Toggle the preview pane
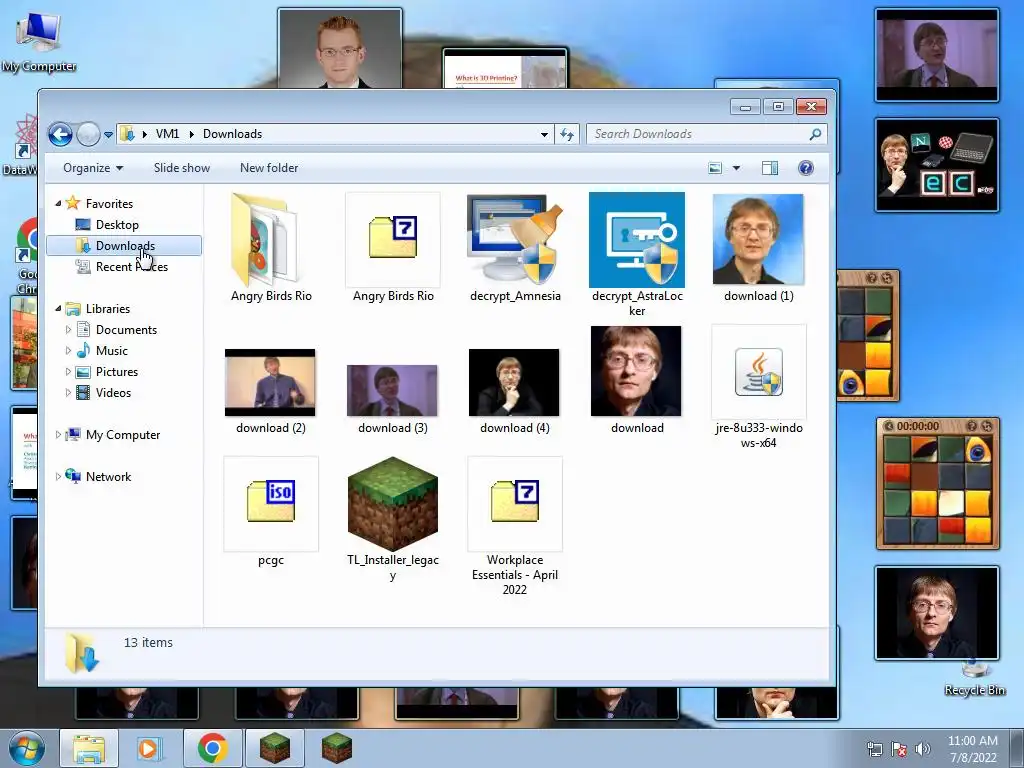Image resolution: width=1024 pixels, height=768 pixels. click(770, 168)
